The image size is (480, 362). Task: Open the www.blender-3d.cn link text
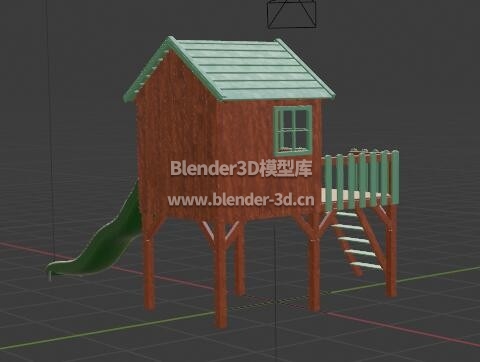pyautogui.click(x=241, y=200)
